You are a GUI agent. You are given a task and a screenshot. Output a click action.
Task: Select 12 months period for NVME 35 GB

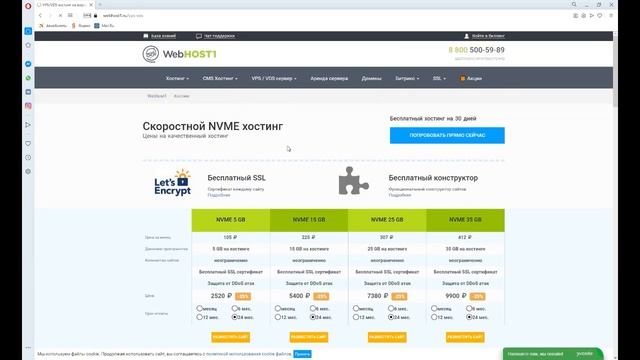[x=434, y=317]
